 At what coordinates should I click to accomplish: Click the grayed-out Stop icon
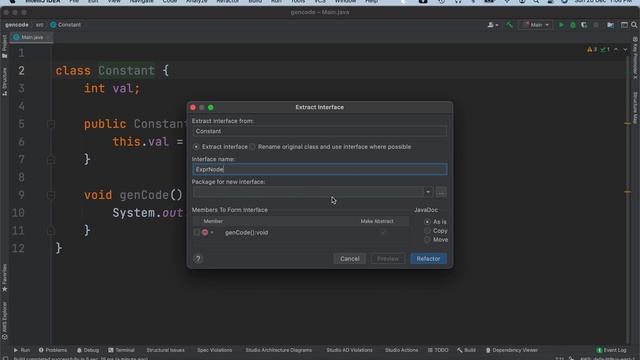pyautogui.click(x=596, y=25)
